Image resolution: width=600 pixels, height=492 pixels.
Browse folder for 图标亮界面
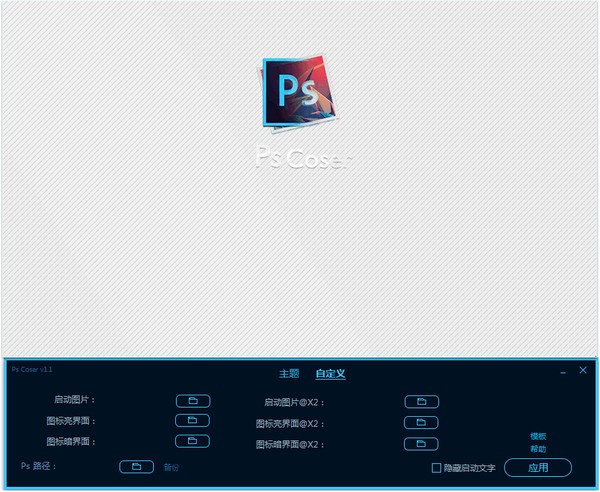(192, 420)
